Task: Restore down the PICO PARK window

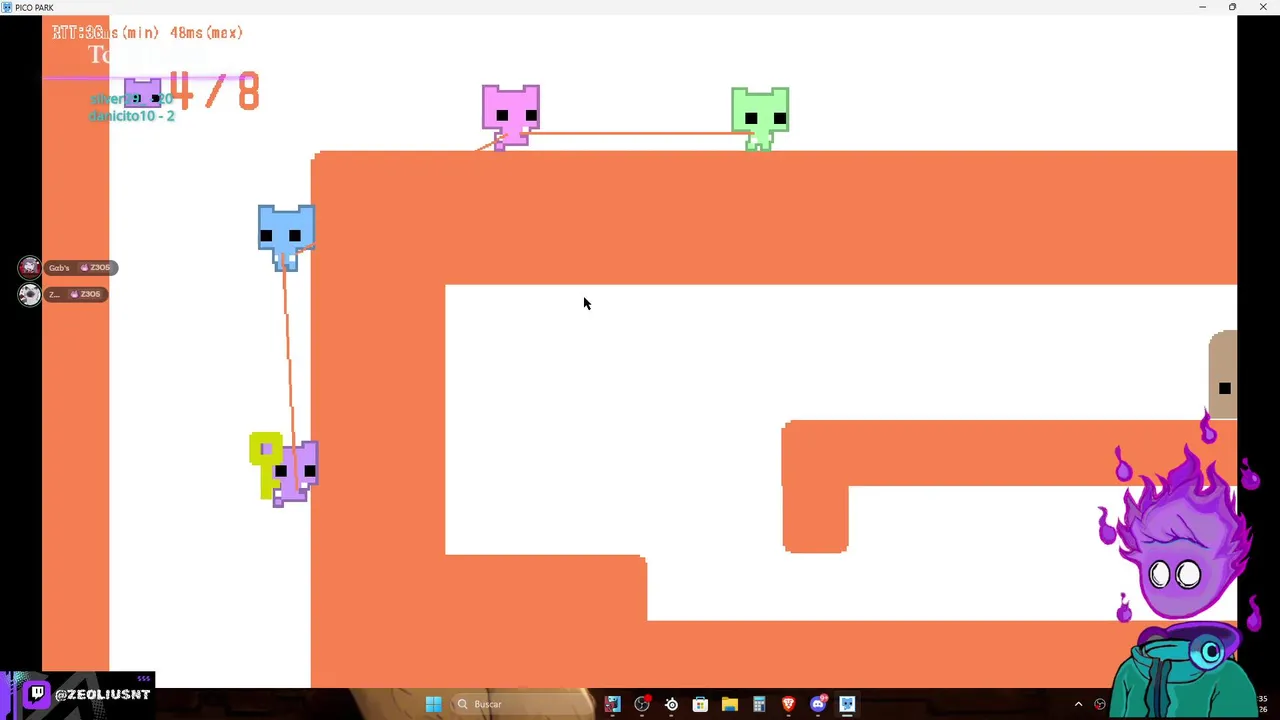Action: (1232, 7)
